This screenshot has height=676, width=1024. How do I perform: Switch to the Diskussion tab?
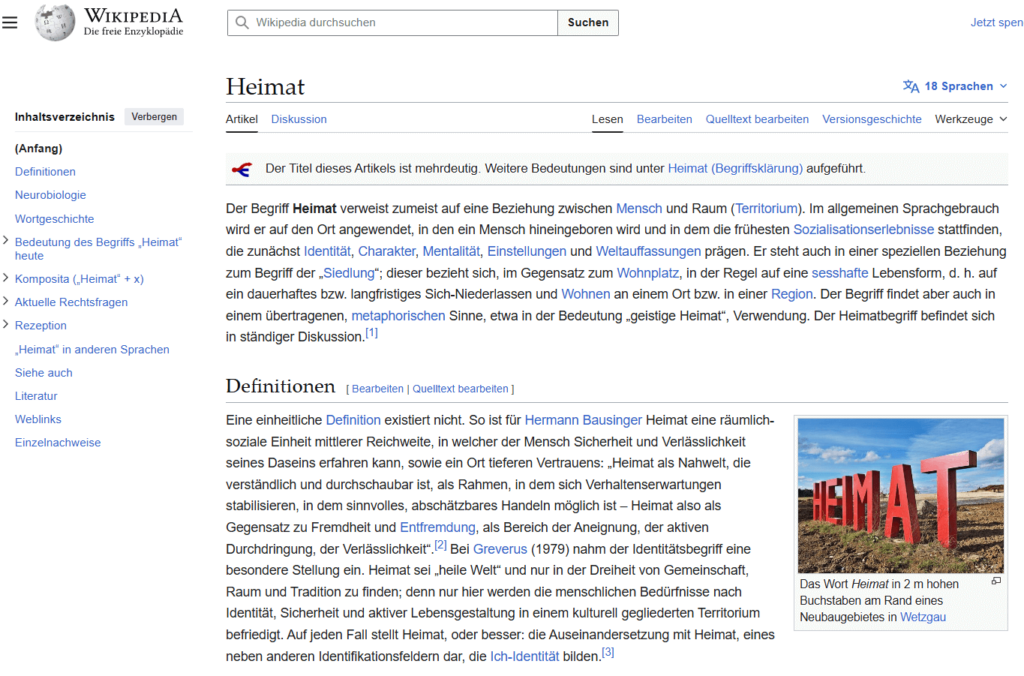pos(298,119)
